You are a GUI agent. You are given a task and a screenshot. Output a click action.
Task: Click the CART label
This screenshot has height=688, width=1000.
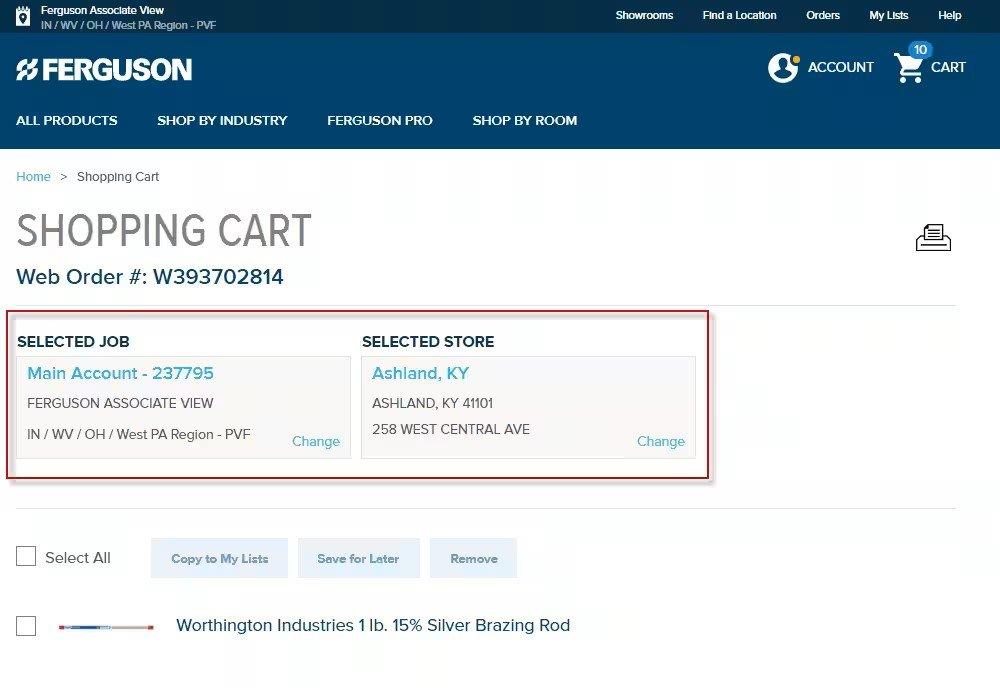(x=948, y=67)
